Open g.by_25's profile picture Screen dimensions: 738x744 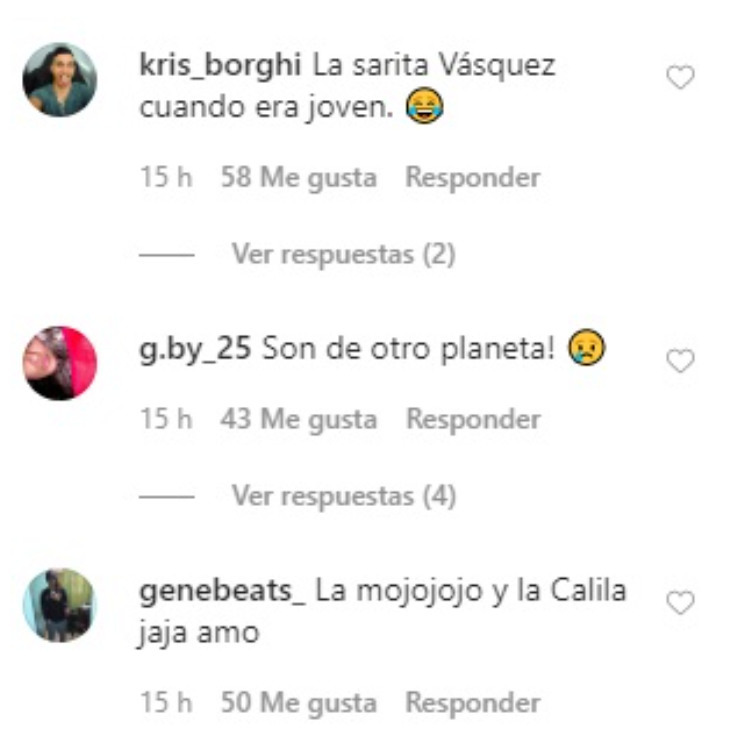coord(60,363)
